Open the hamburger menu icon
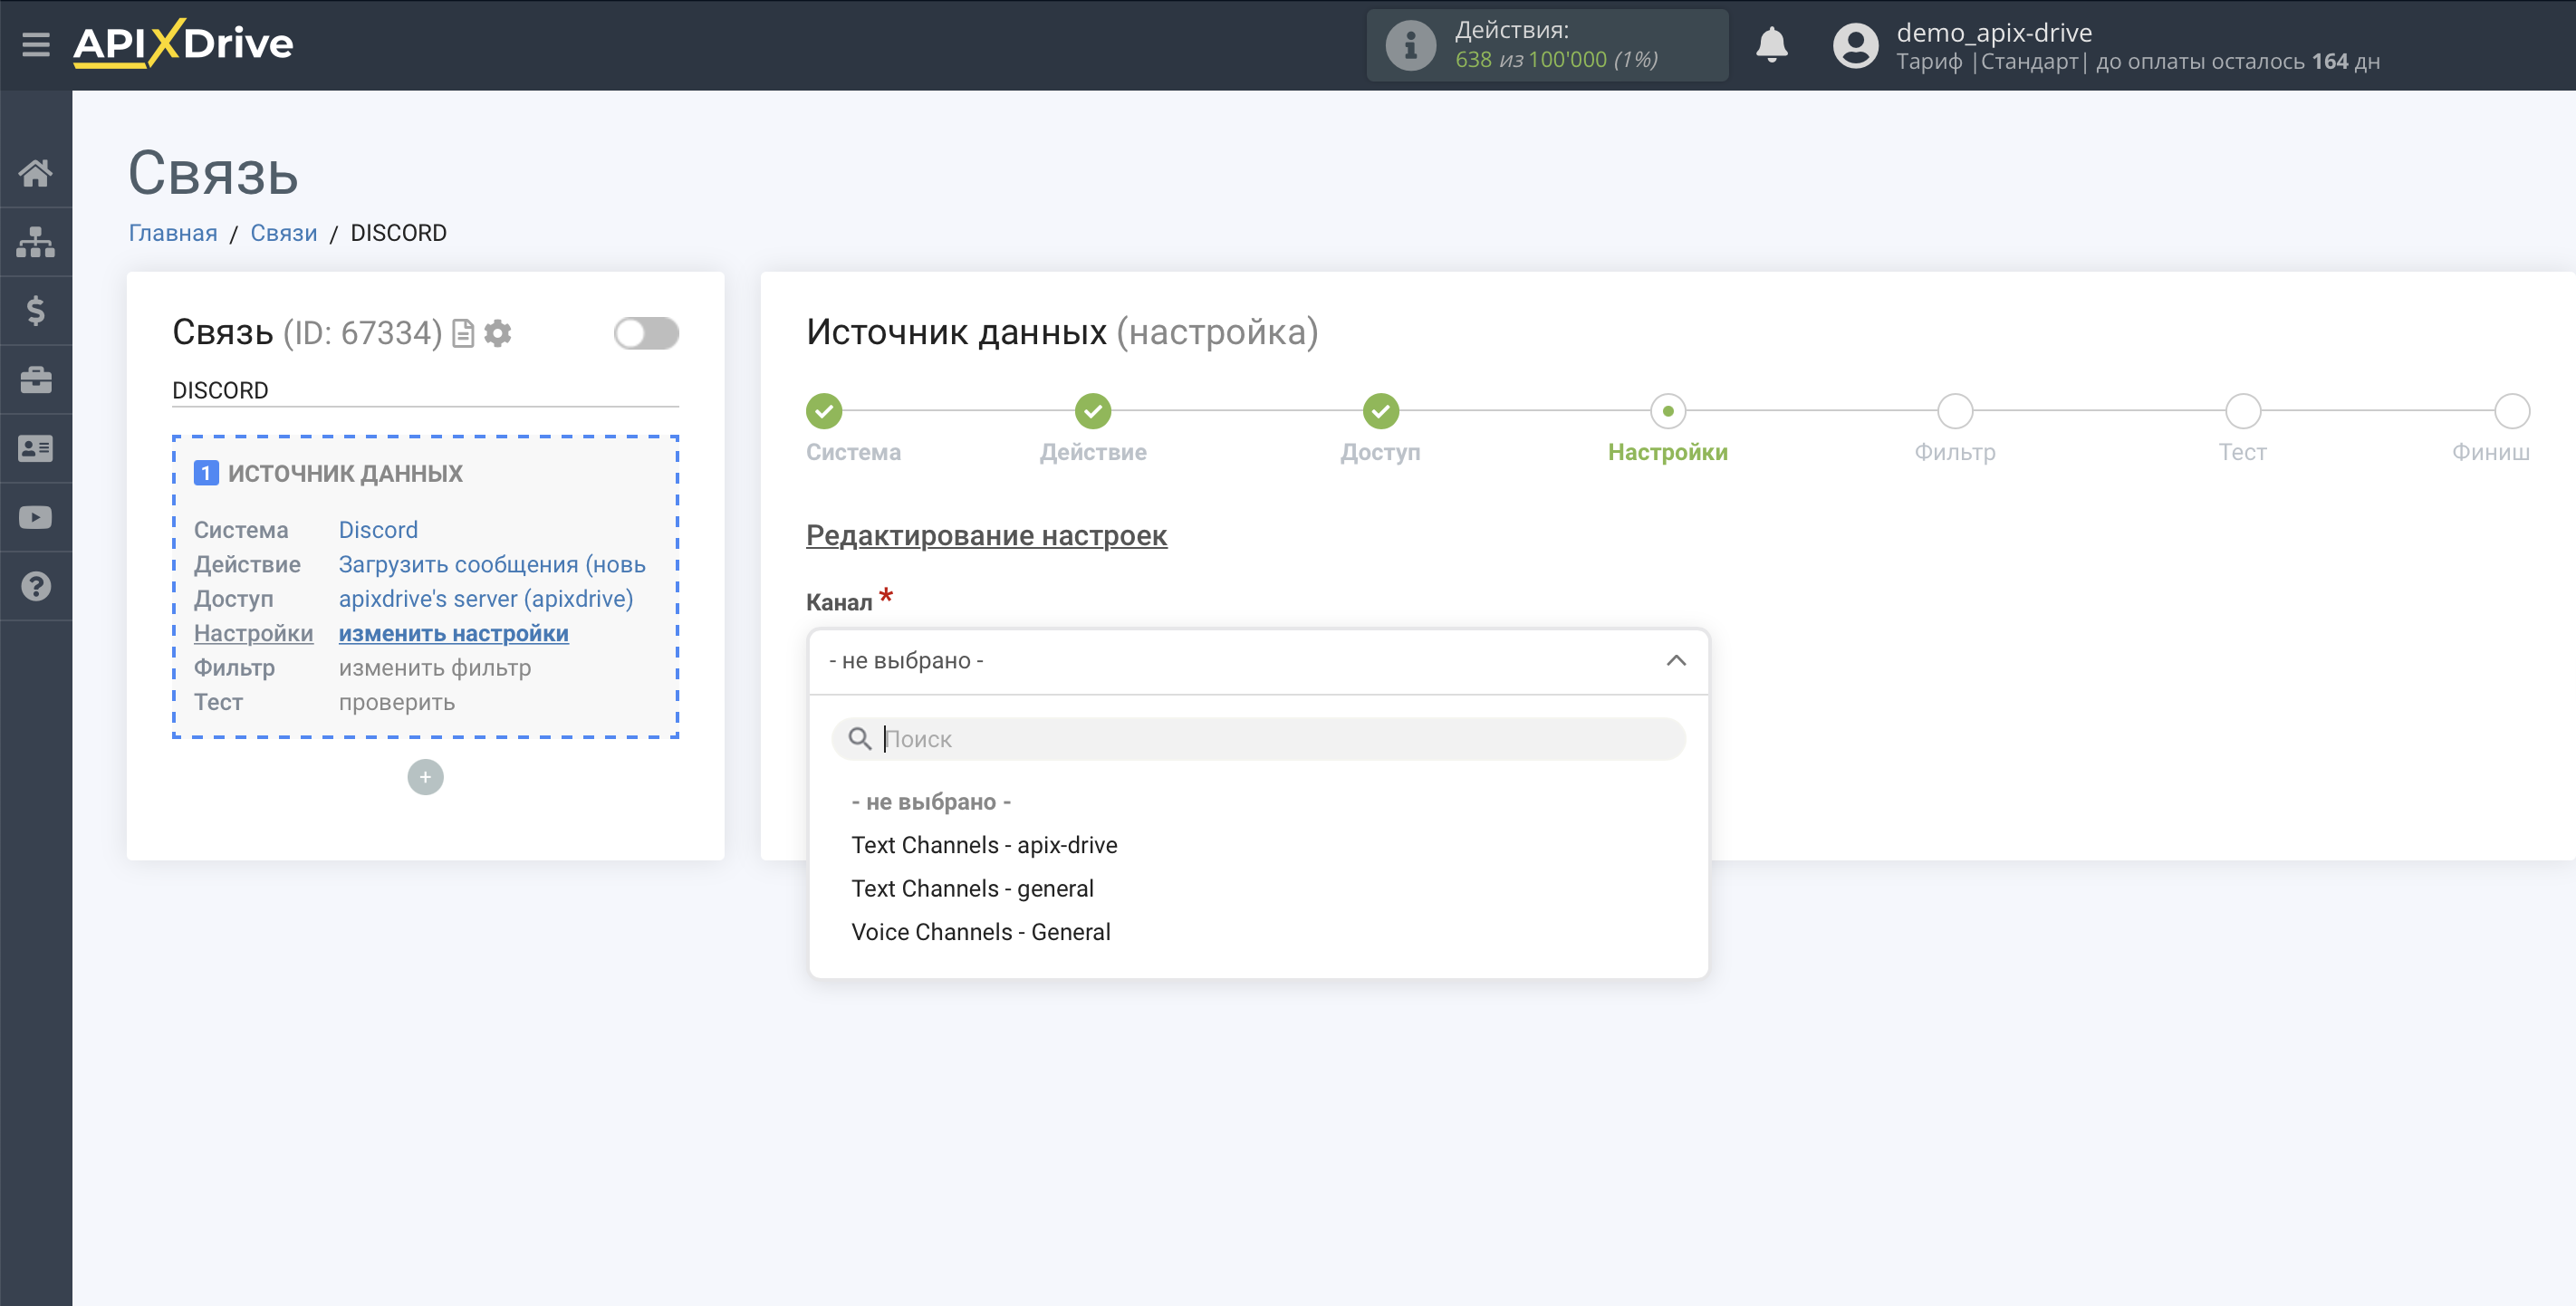The image size is (2576, 1306). point(36,44)
